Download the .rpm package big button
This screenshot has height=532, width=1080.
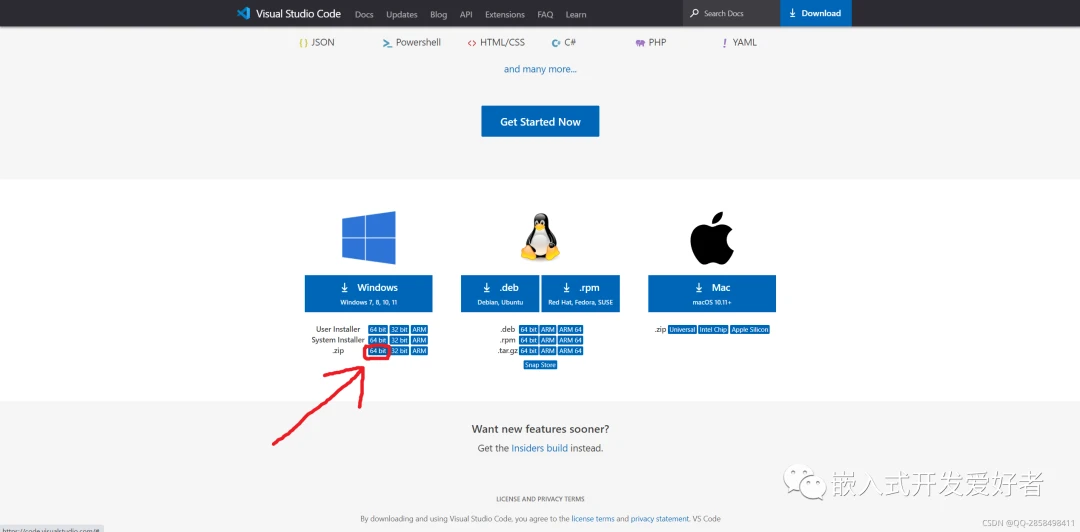click(x=581, y=294)
